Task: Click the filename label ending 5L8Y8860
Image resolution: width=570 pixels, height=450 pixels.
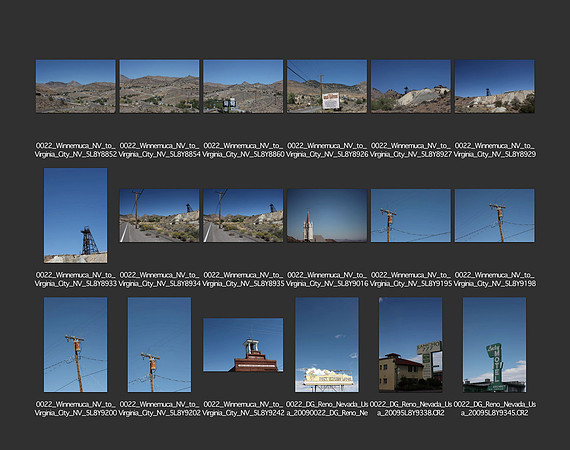Action: (243, 150)
